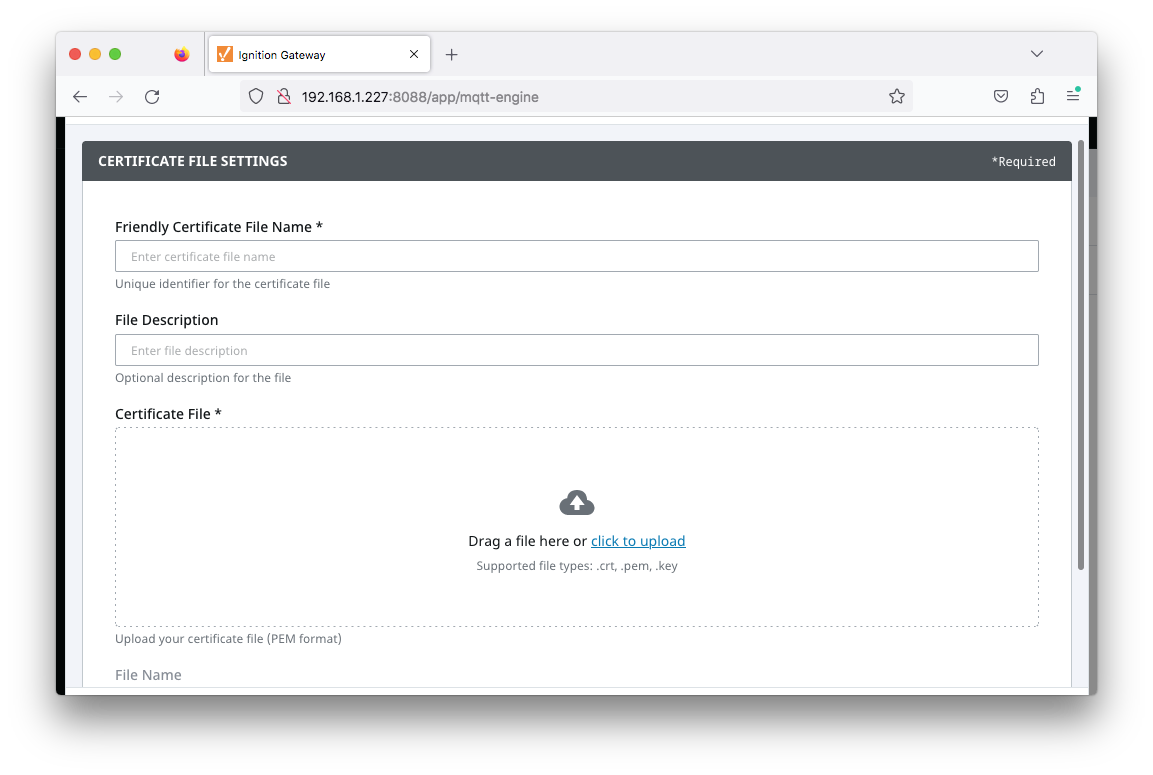1153x775 pixels.
Task: Click the Firefox logo icon in the tab bar
Action: pyautogui.click(x=182, y=54)
